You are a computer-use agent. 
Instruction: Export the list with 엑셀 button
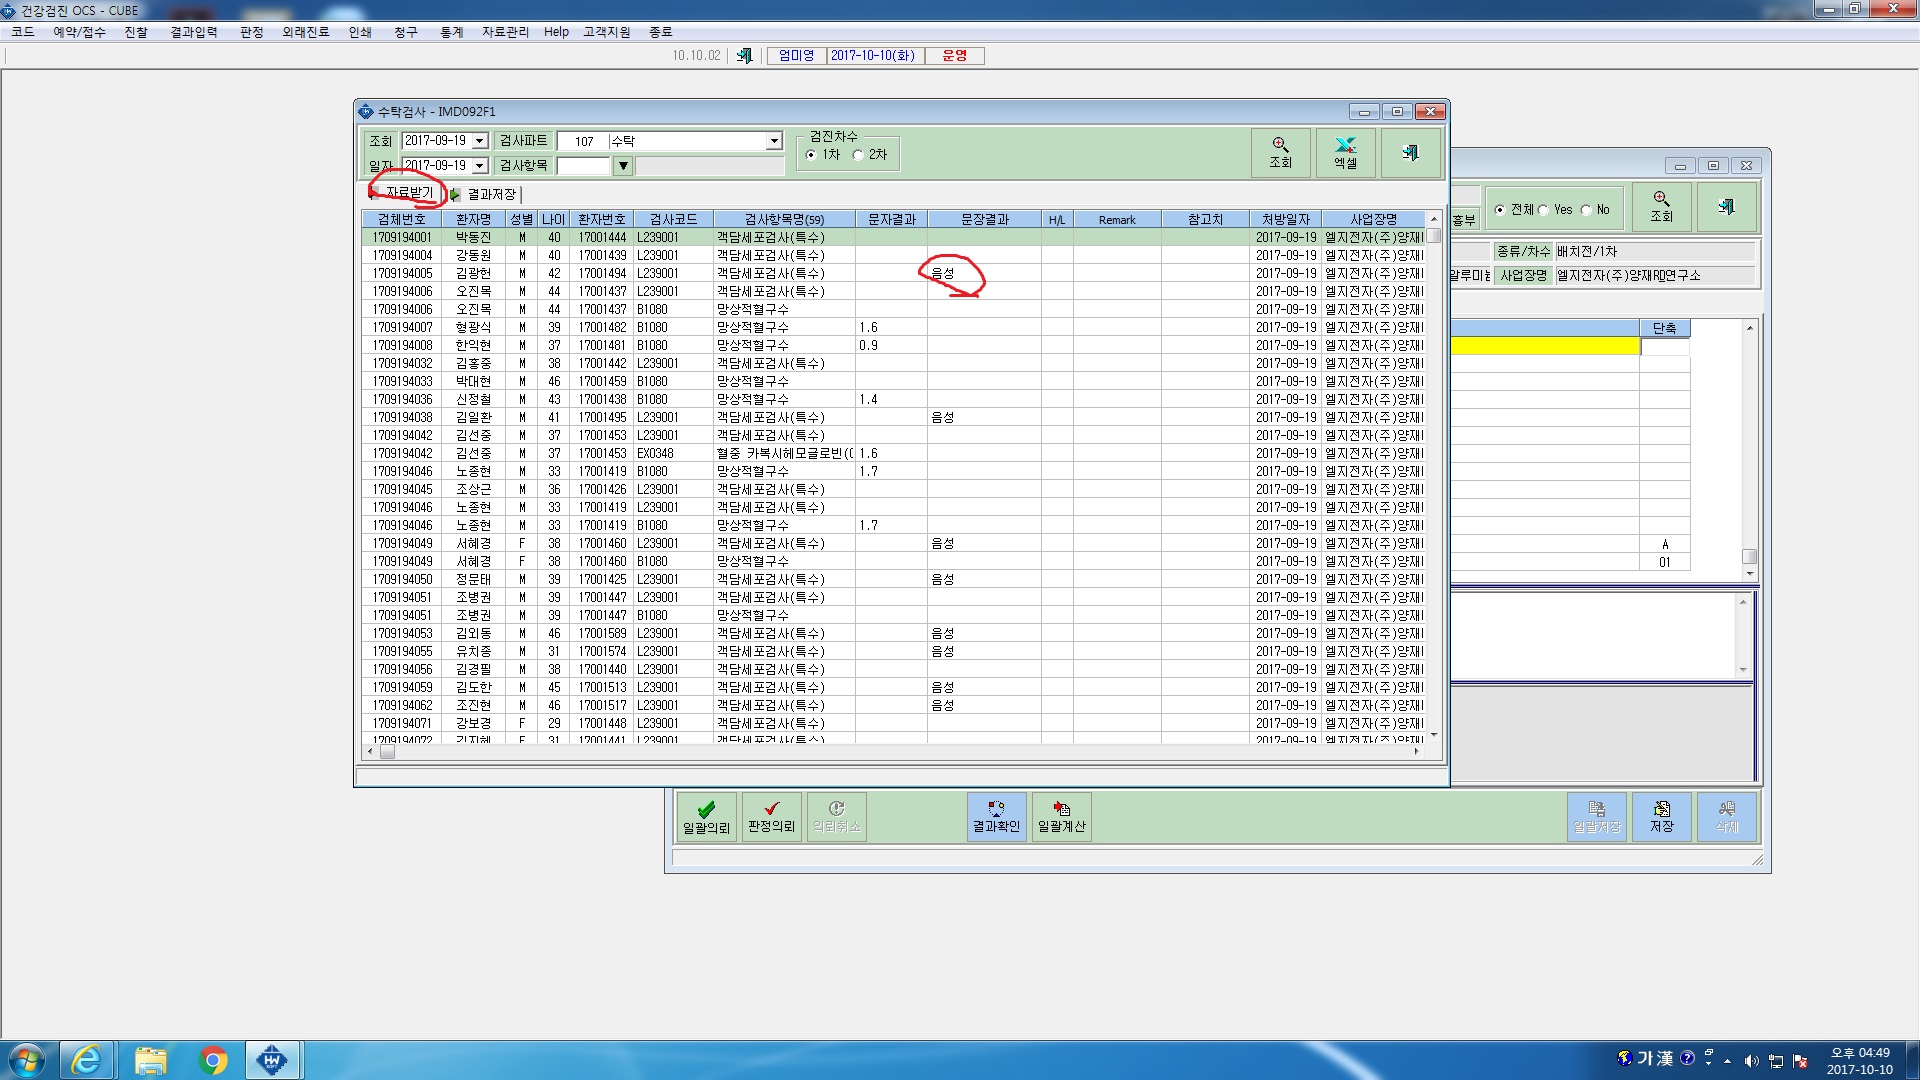click(1345, 153)
